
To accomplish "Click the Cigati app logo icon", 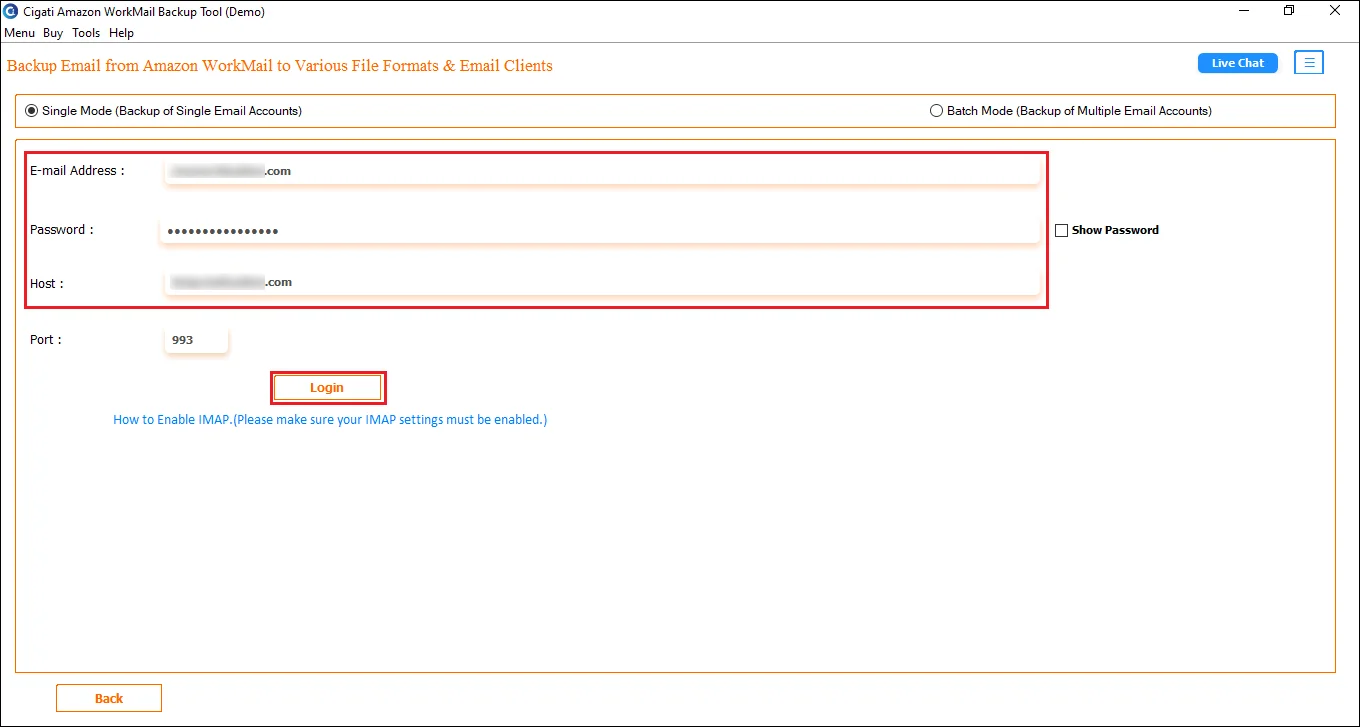I will (x=11, y=12).
